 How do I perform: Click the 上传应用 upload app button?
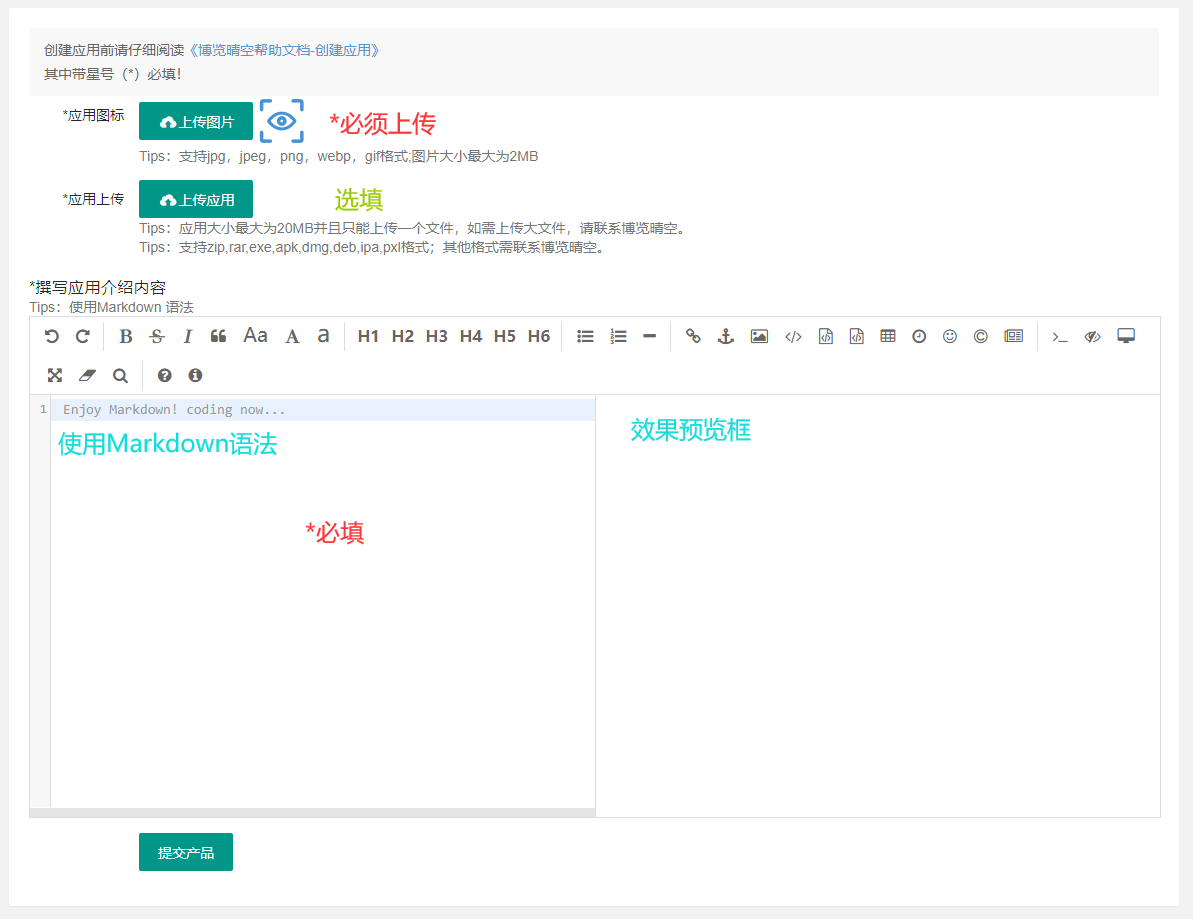[x=196, y=199]
